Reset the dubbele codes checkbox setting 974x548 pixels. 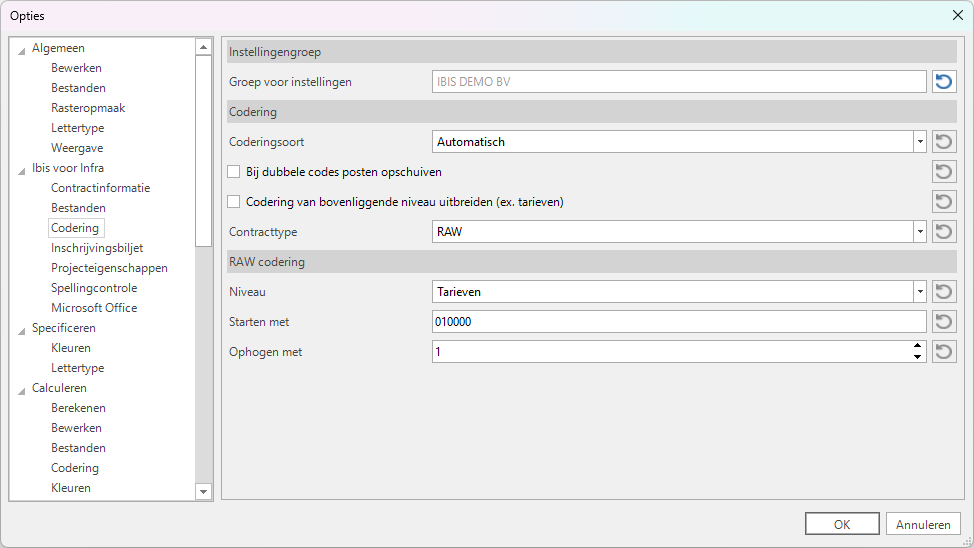tap(944, 172)
